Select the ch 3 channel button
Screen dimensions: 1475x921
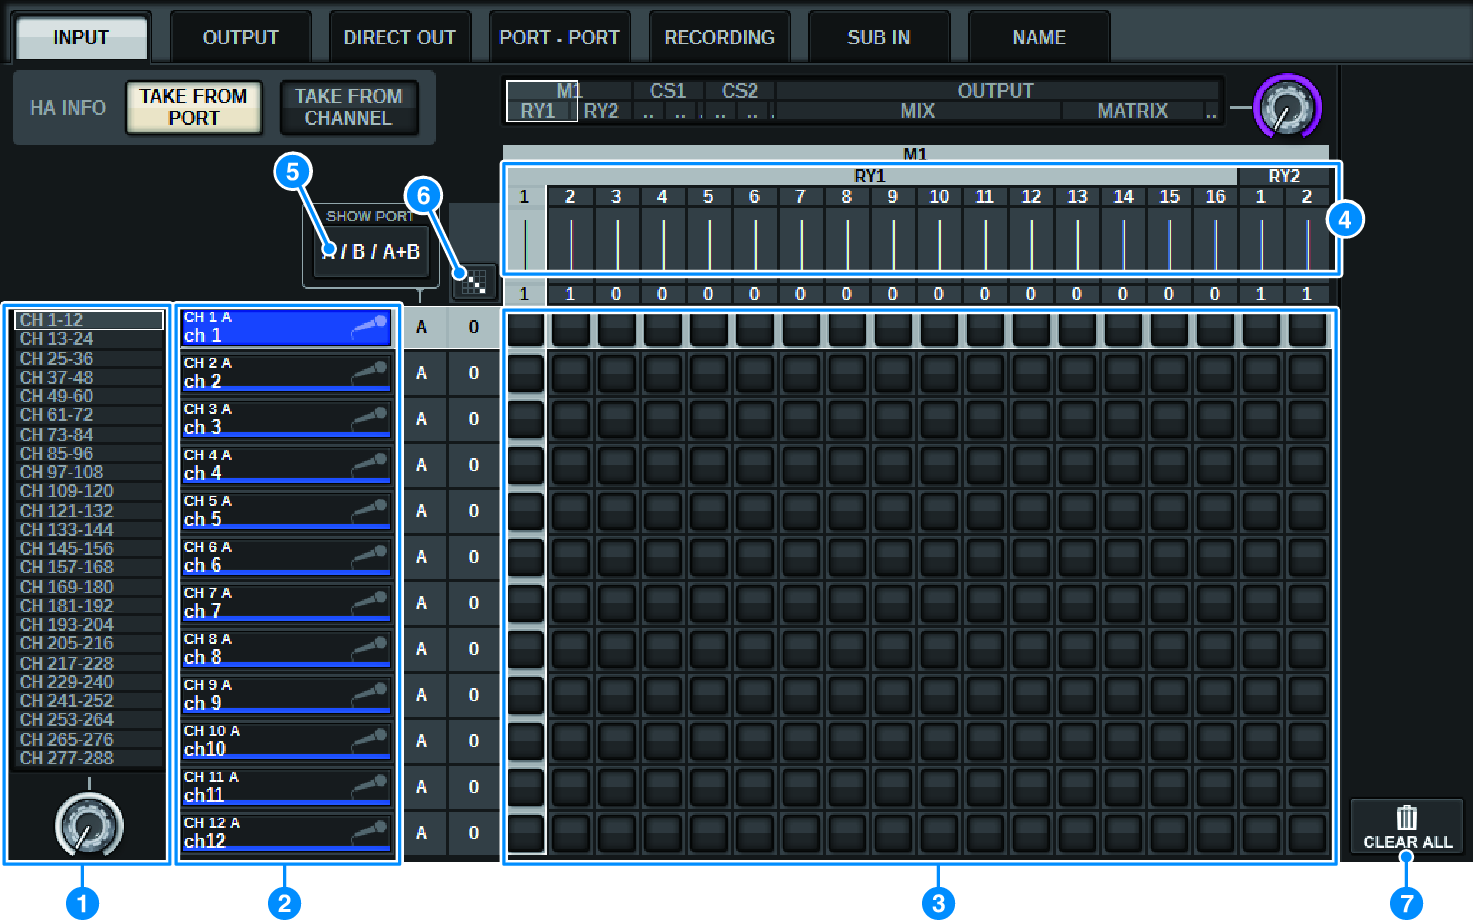click(x=286, y=419)
